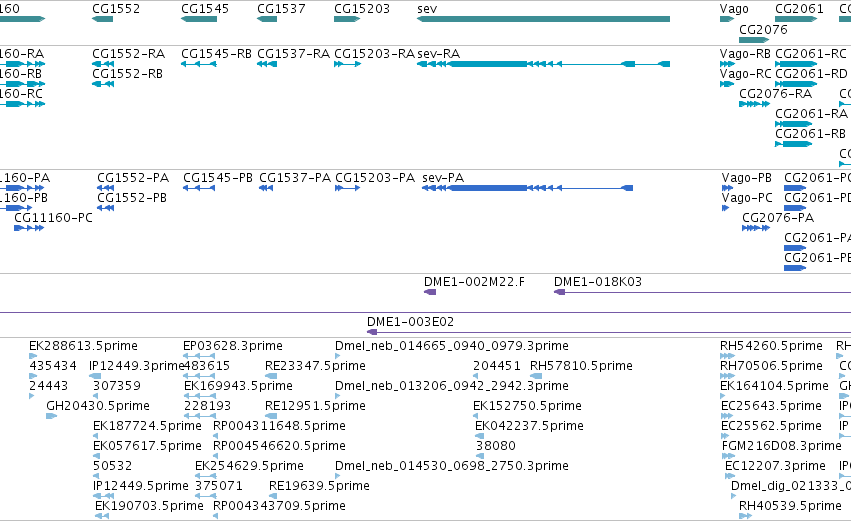Select EST EK288613.5prime
Image resolution: width=851 pixels, height=521 pixels.
point(33,356)
